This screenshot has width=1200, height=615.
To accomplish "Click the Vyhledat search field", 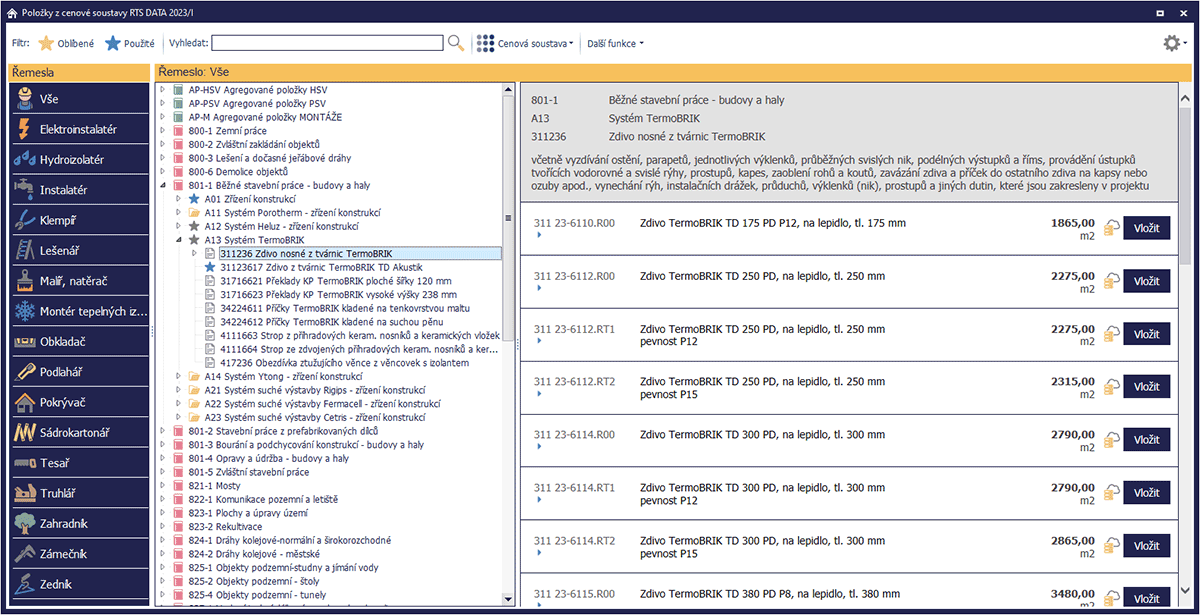I will coord(327,43).
